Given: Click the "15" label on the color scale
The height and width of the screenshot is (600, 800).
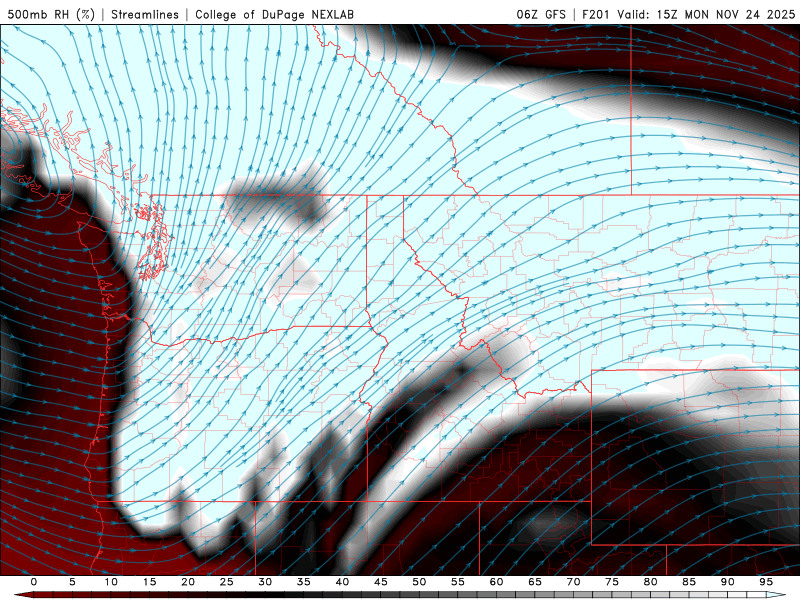Looking at the screenshot, I should tap(149, 582).
